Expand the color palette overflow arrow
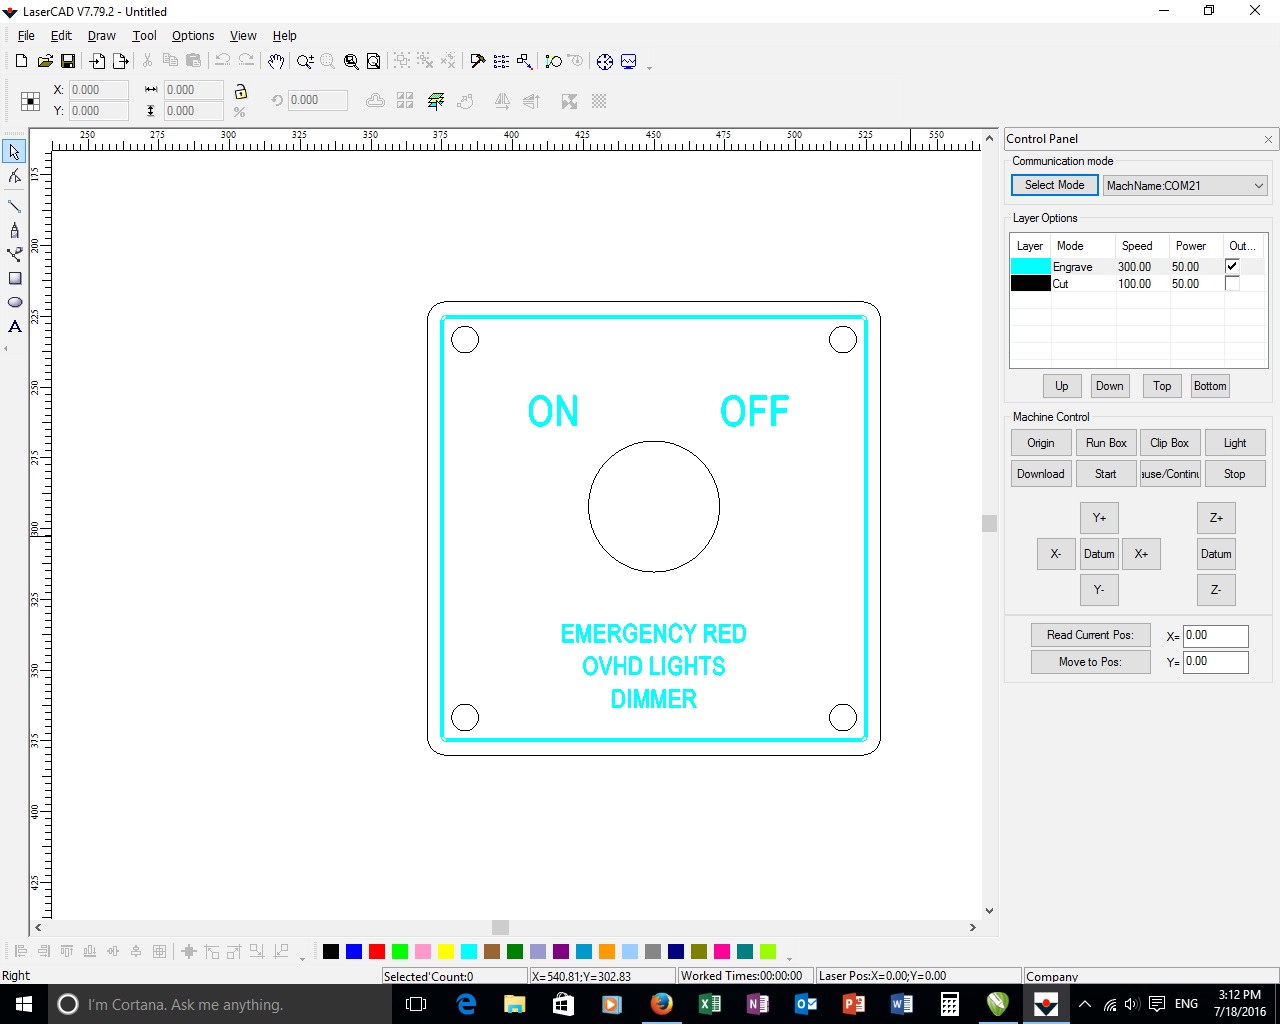Screen dimensions: 1280x1024 click(x=789, y=957)
